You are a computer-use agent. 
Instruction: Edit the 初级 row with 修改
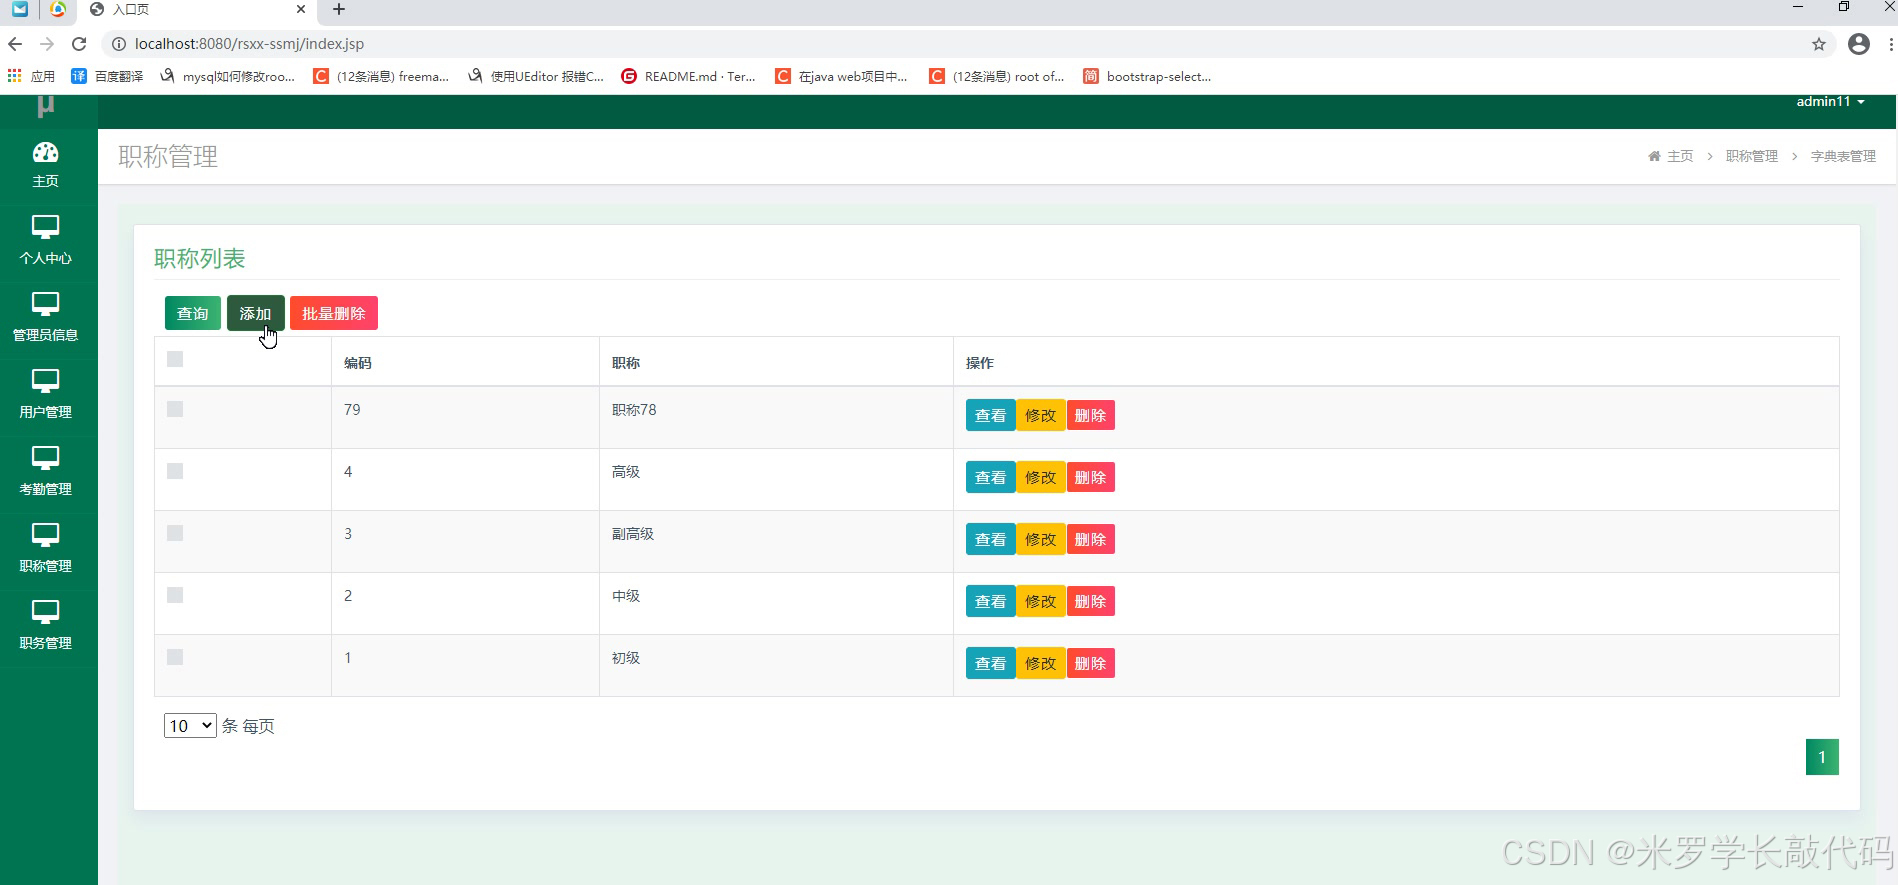[x=1040, y=663]
